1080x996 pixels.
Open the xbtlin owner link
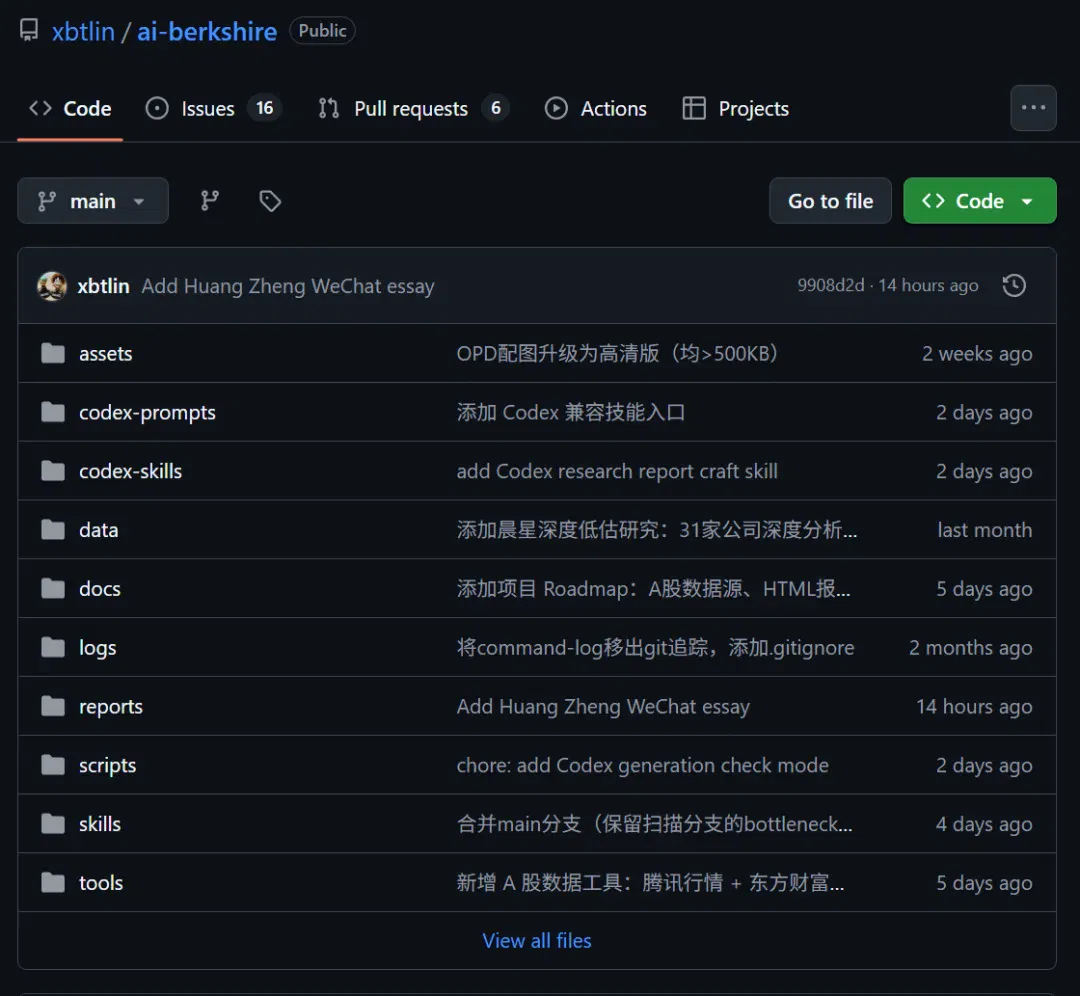(x=83, y=32)
